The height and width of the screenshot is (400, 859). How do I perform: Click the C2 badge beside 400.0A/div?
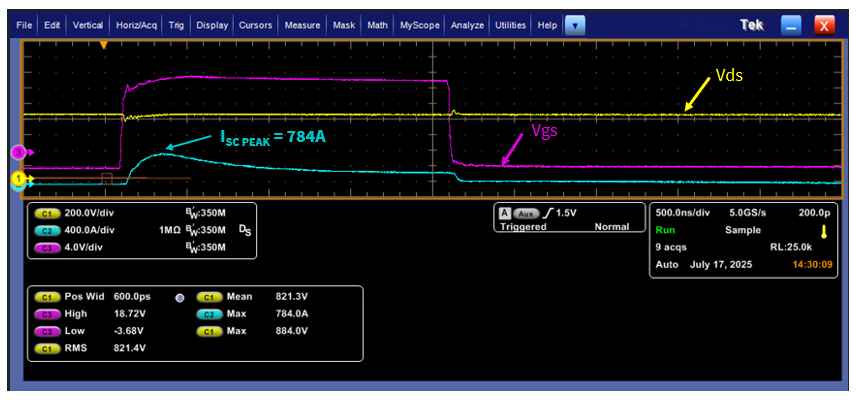pyautogui.click(x=47, y=230)
